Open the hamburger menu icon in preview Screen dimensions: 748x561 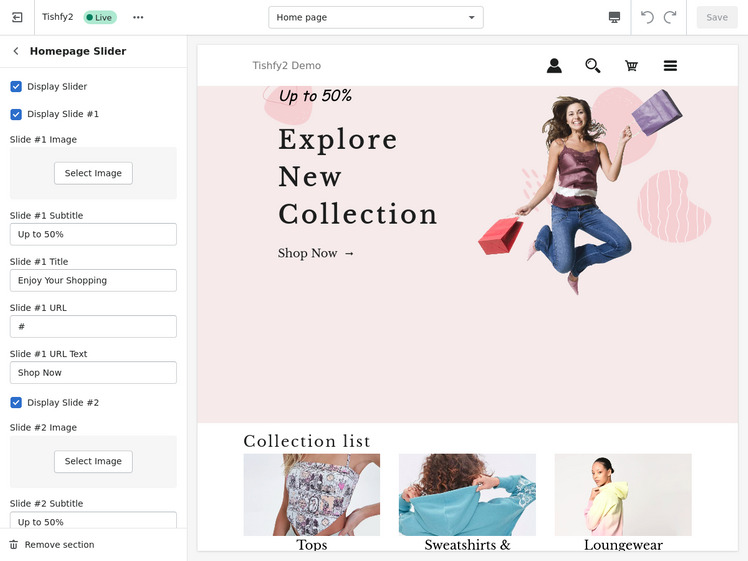tap(670, 65)
